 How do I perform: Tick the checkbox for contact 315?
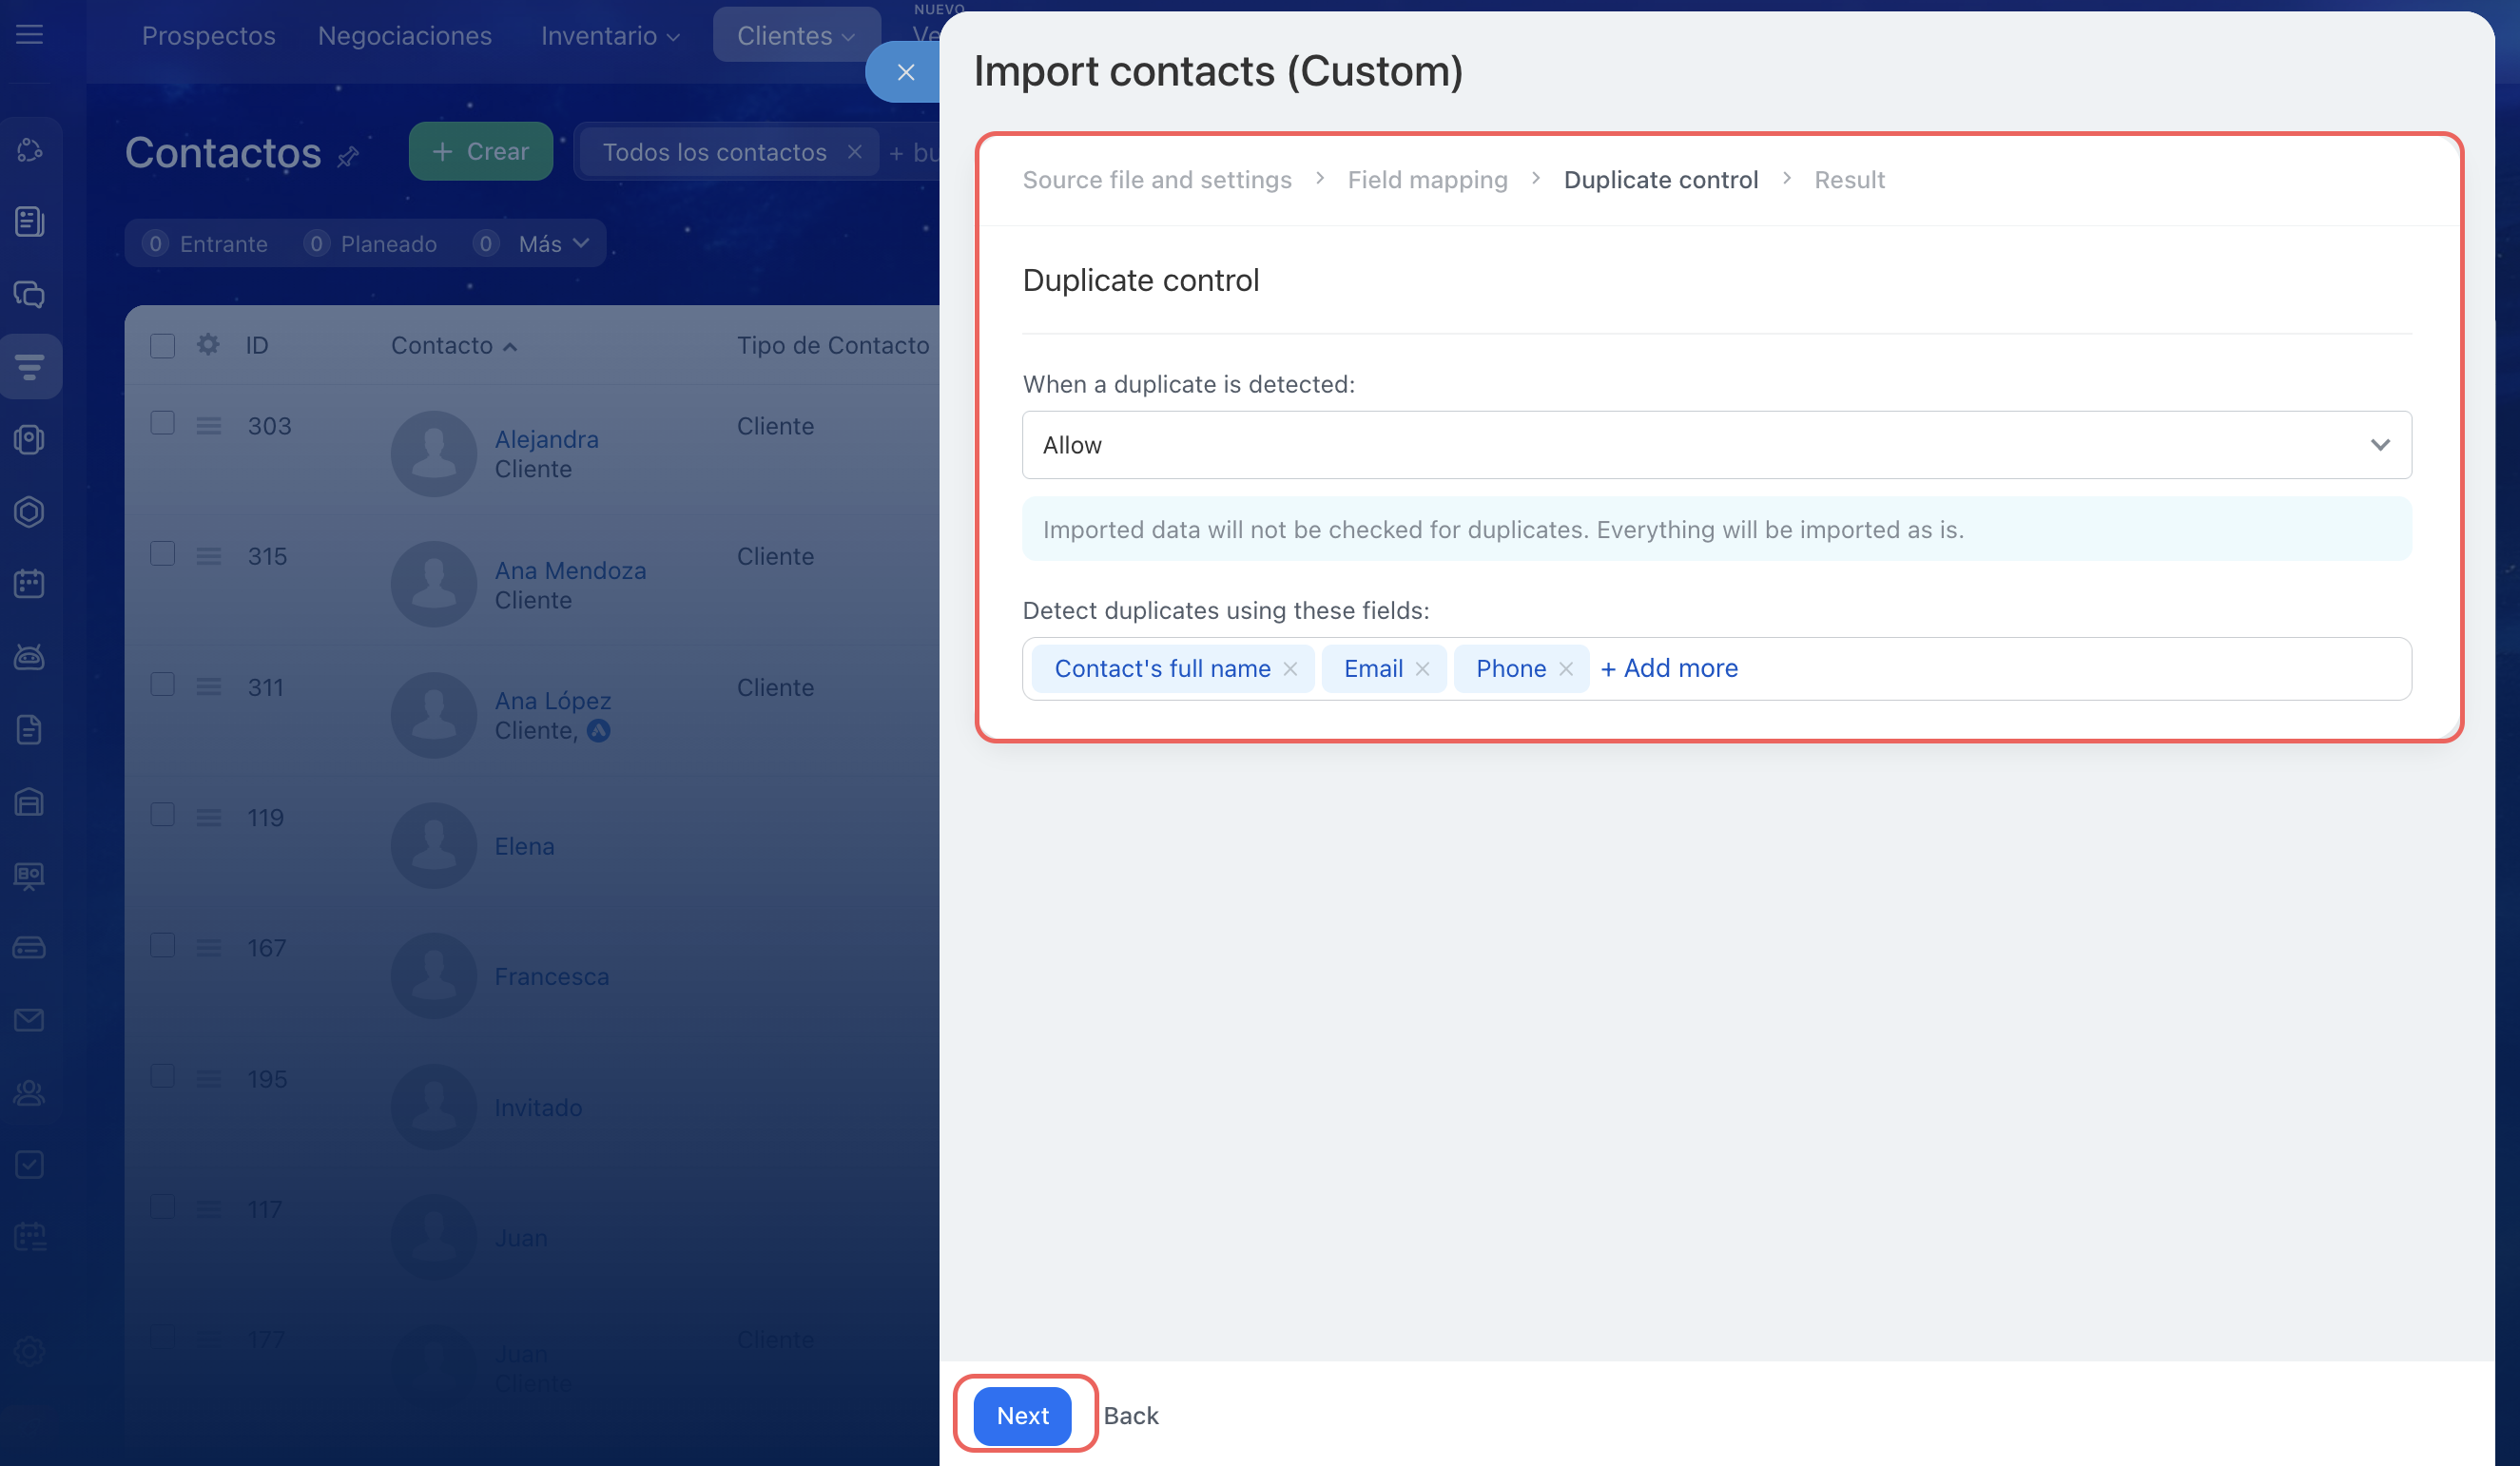[x=163, y=555]
